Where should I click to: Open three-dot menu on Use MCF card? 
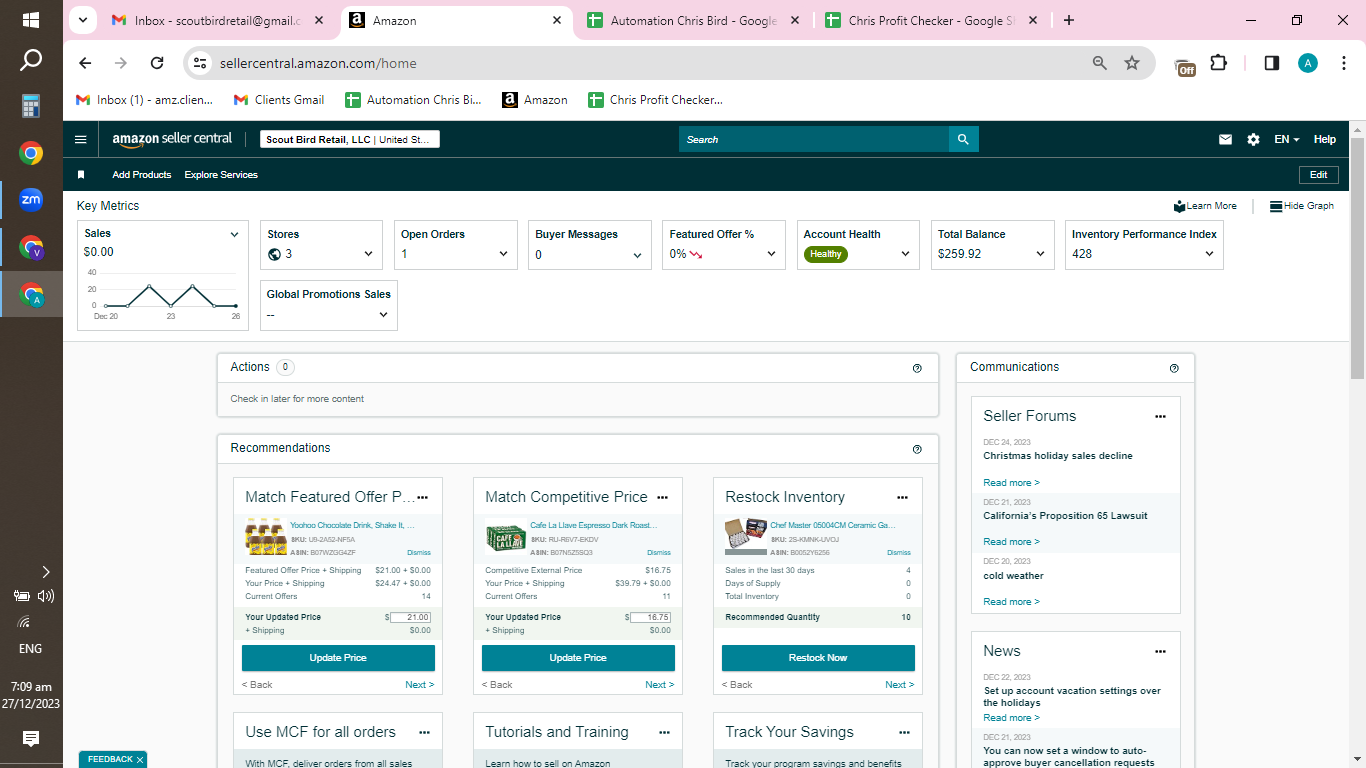423,732
